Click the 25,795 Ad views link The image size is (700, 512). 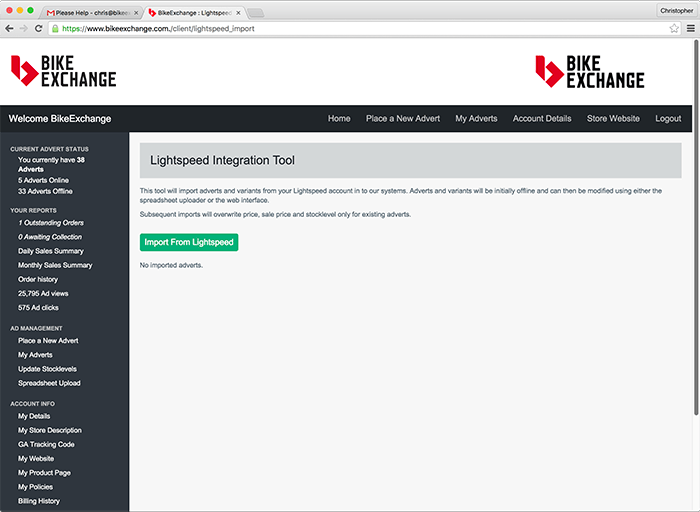pos(43,293)
